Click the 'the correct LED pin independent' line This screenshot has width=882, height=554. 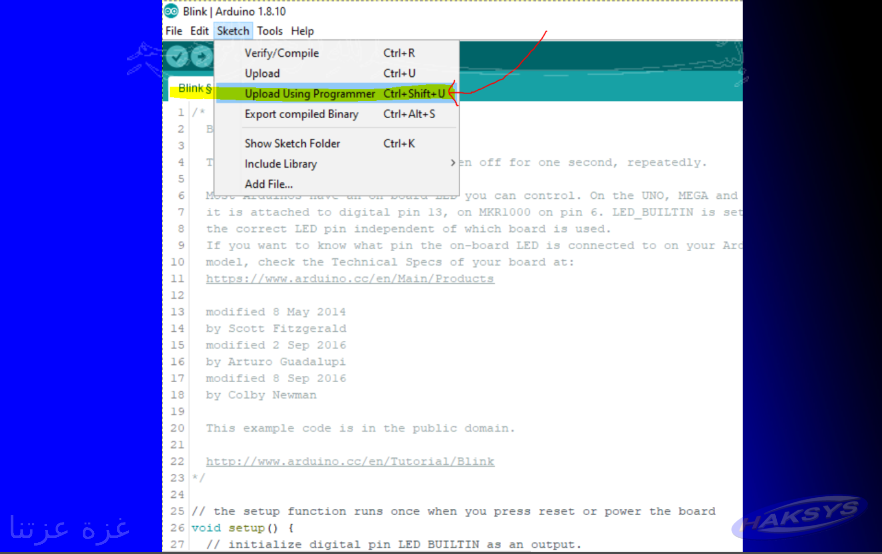coord(408,229)
